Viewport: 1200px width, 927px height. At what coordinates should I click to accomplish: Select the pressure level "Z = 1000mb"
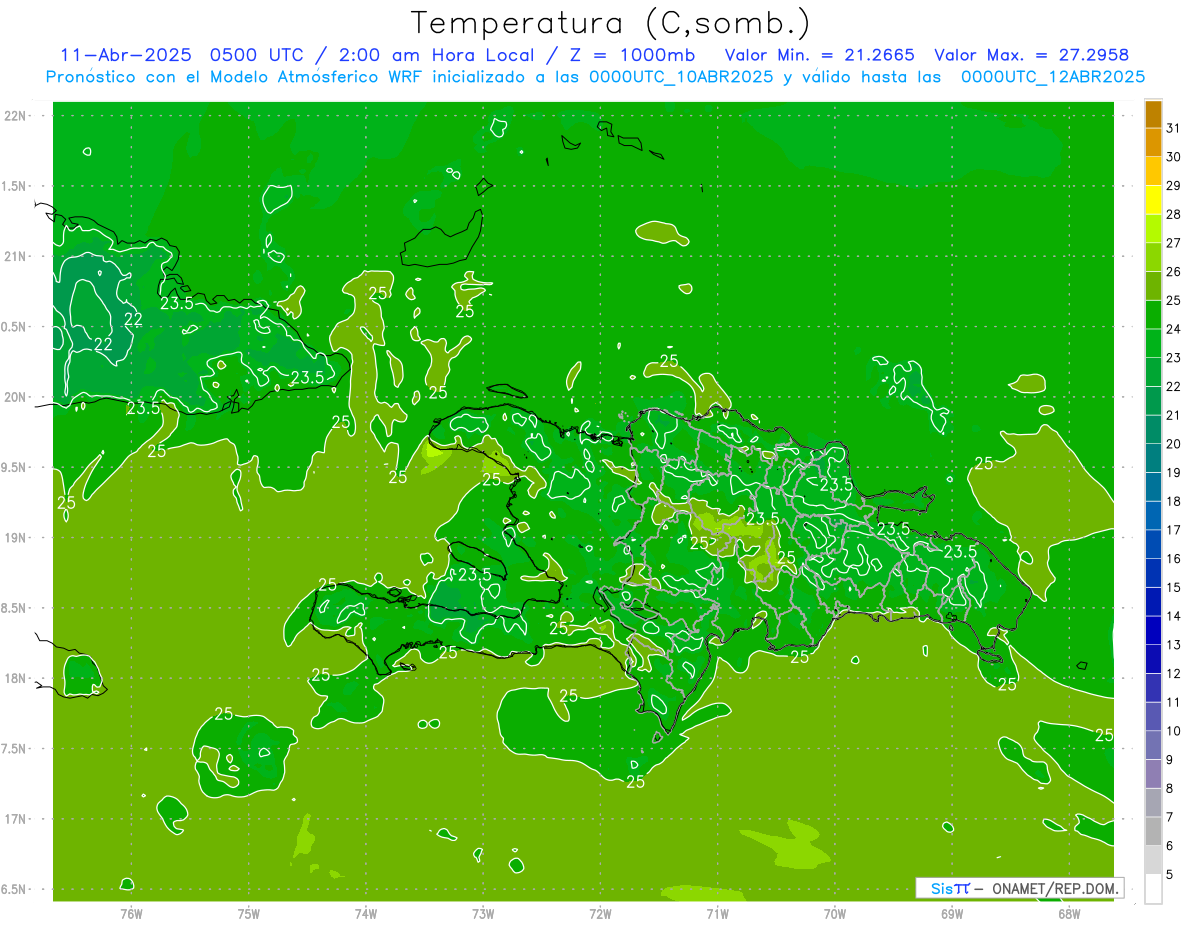(634, 55)
